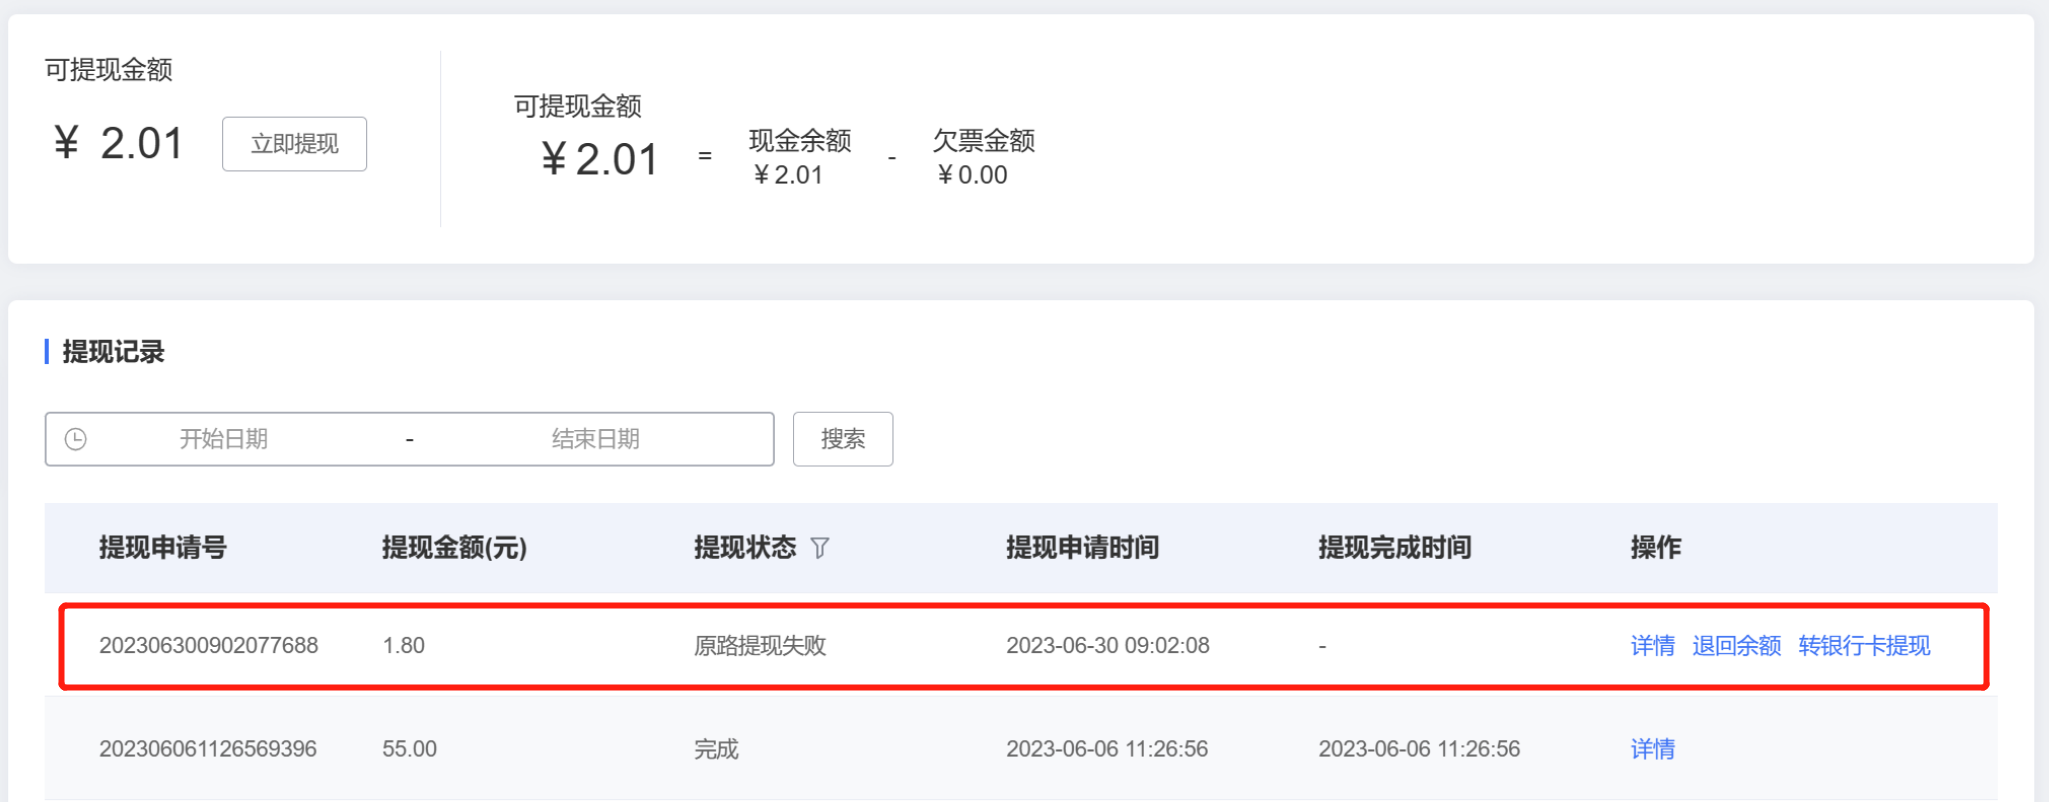Screen dimensions: 2049x802
Task: Choose 转银行卡提现 for the failed withdrawal
Action: 1864,646
